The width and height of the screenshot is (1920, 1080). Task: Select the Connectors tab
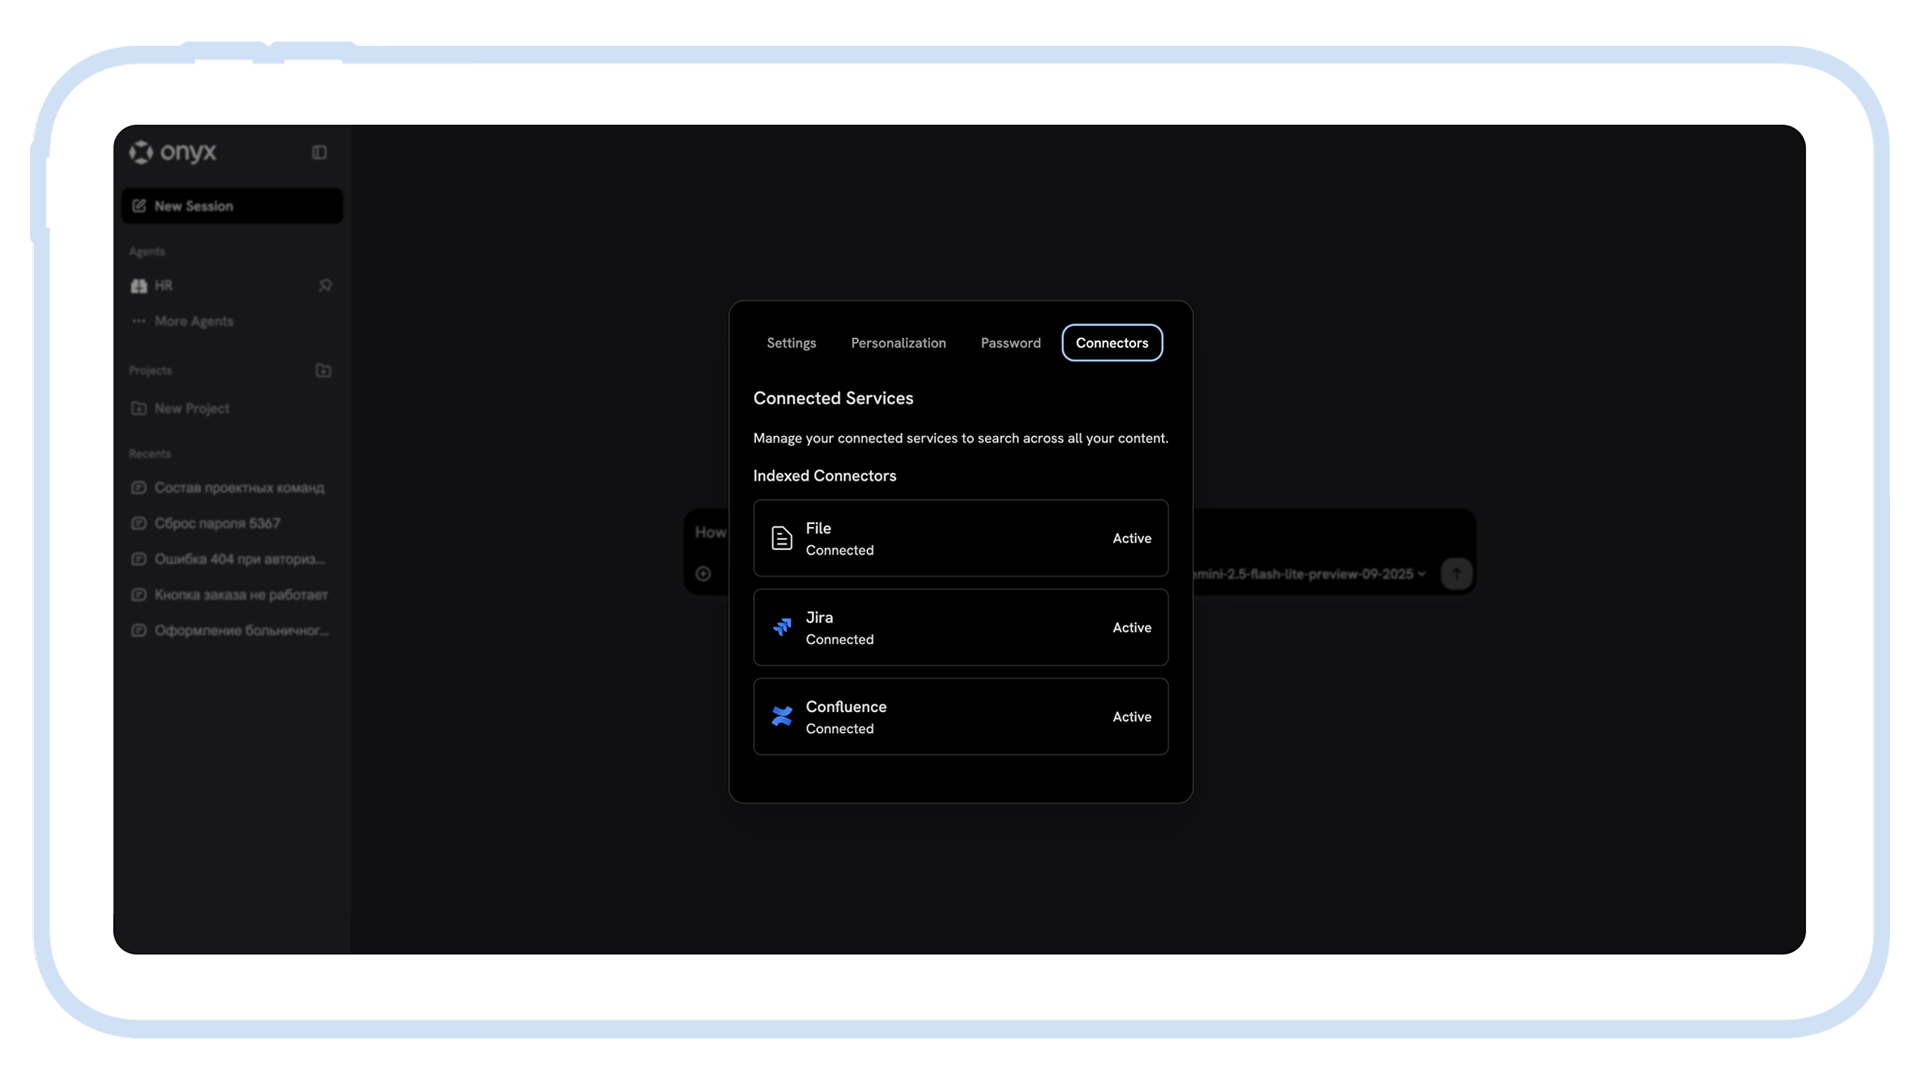point(1112,343)
